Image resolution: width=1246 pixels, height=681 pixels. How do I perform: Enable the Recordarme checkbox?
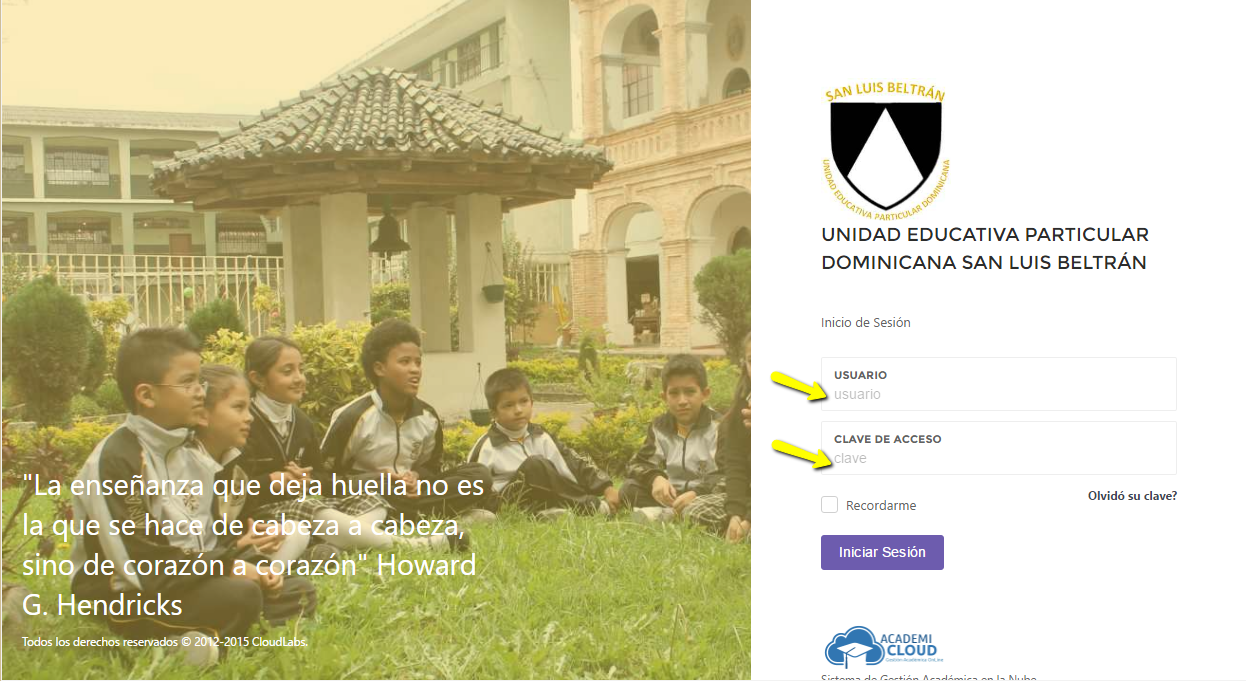[x=829, y=505]
